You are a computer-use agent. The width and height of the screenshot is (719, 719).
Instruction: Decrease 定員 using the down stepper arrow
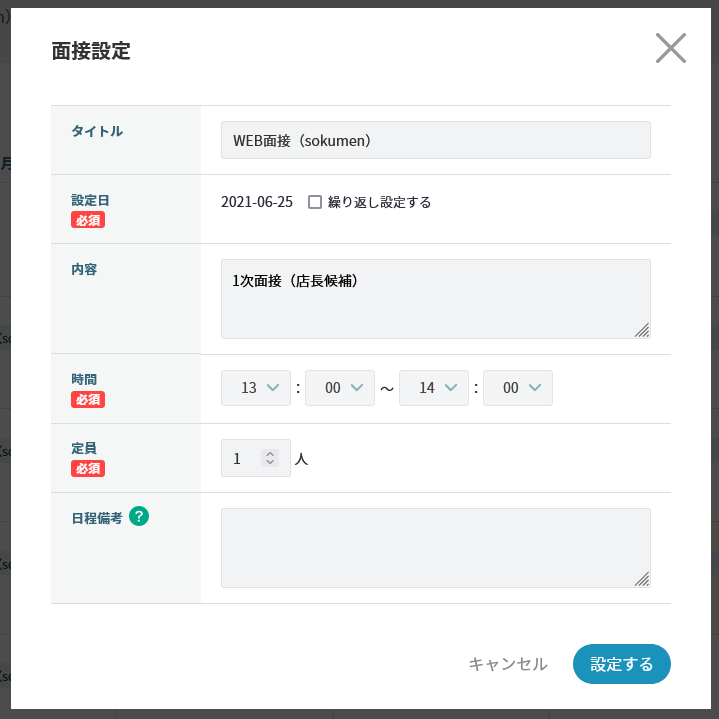269,462
